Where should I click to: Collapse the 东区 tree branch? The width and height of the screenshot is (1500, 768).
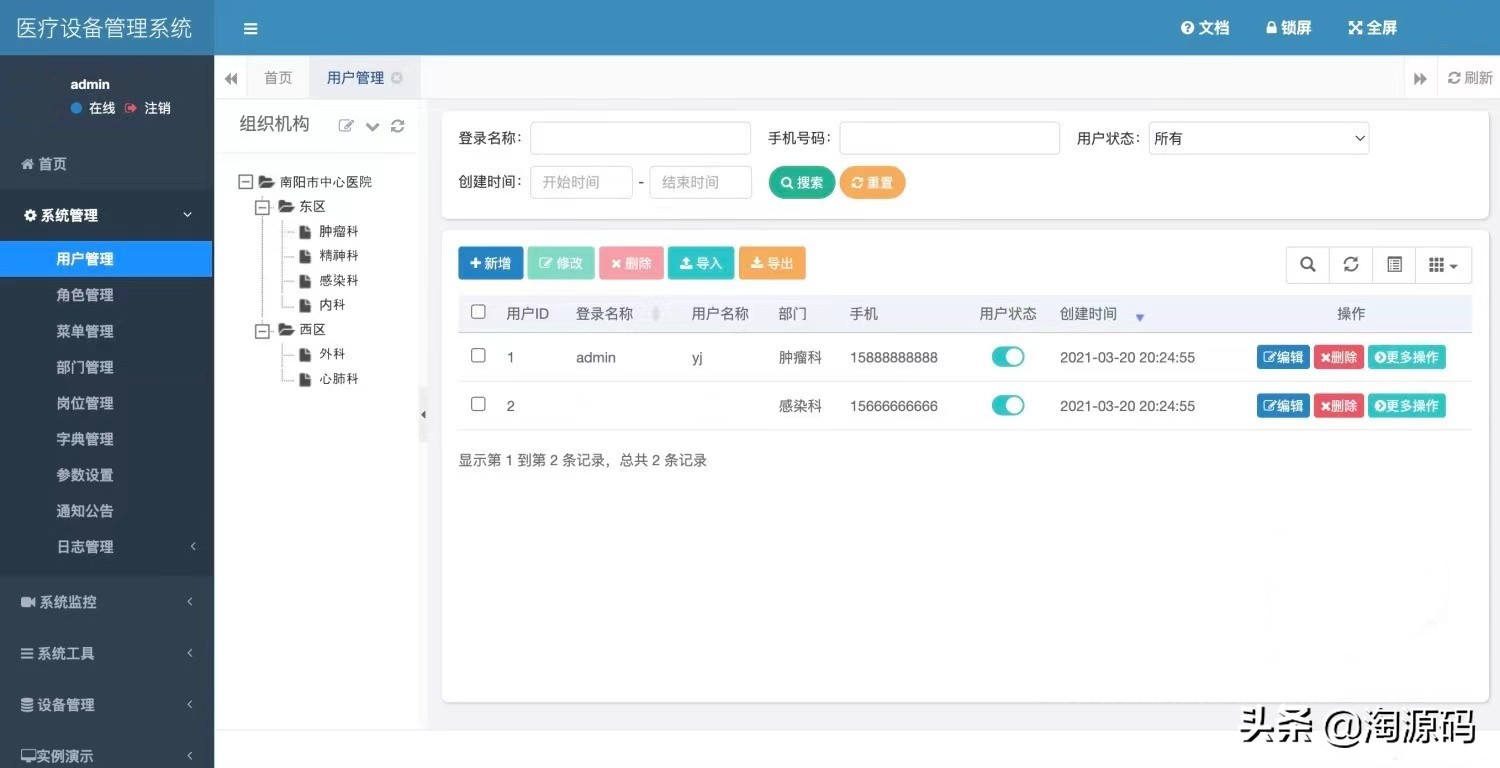pos(262,206)
